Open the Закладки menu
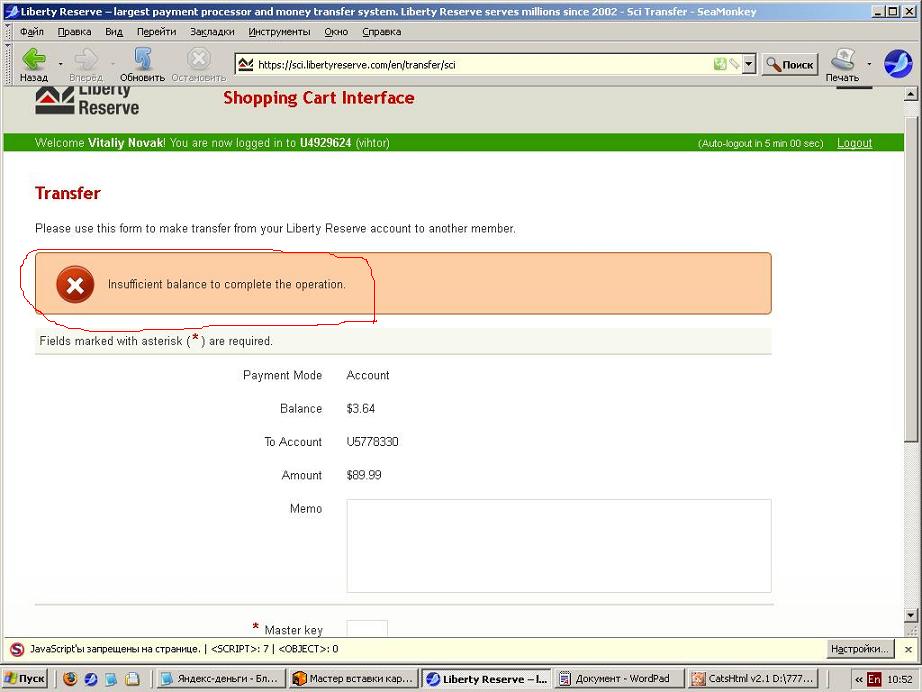Image resolution: width=922 pixels, height=692 pixels. [x=212, y=32]
